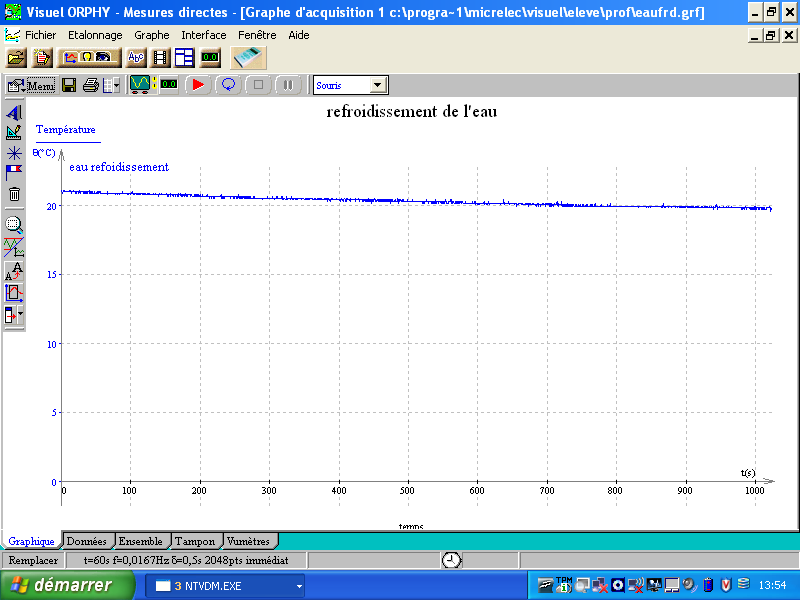Image resolution: width=800 pixels, height=600 pixels.
Task: Click the speaker volume tray icon
Action: 690,585
